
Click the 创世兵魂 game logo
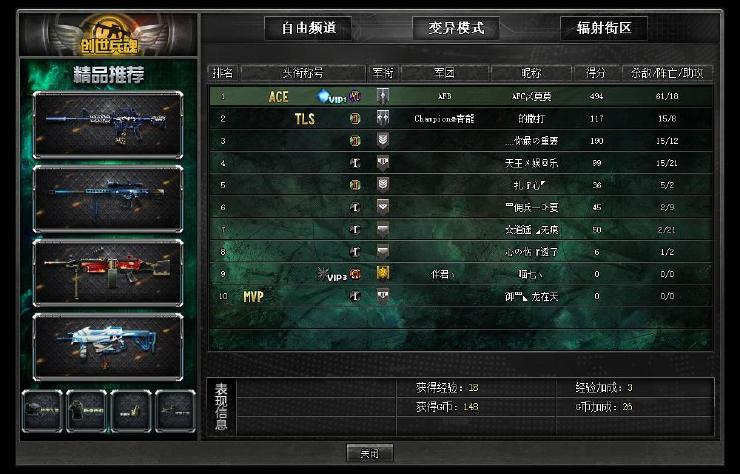(x=109, y=36)
